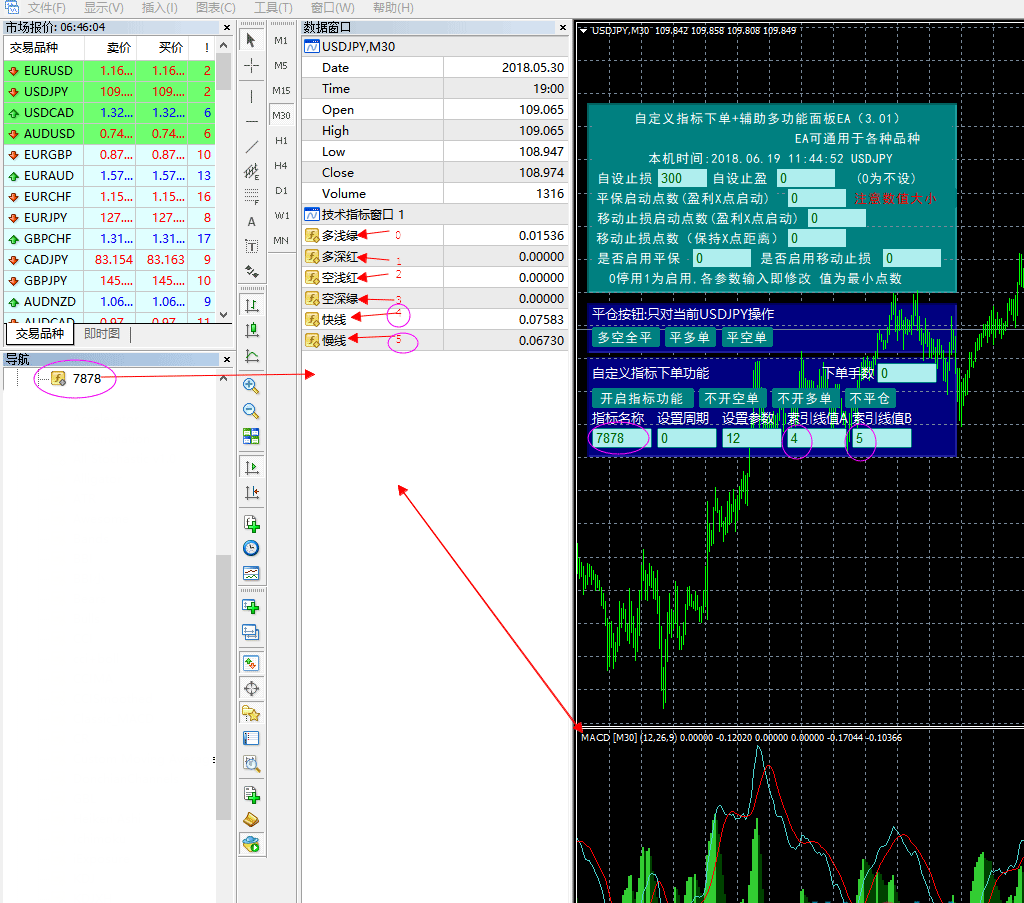The height and width of the screenshot is (903, 1024).
Task: Open the periodicity clock icon
Action: (251, 548)
